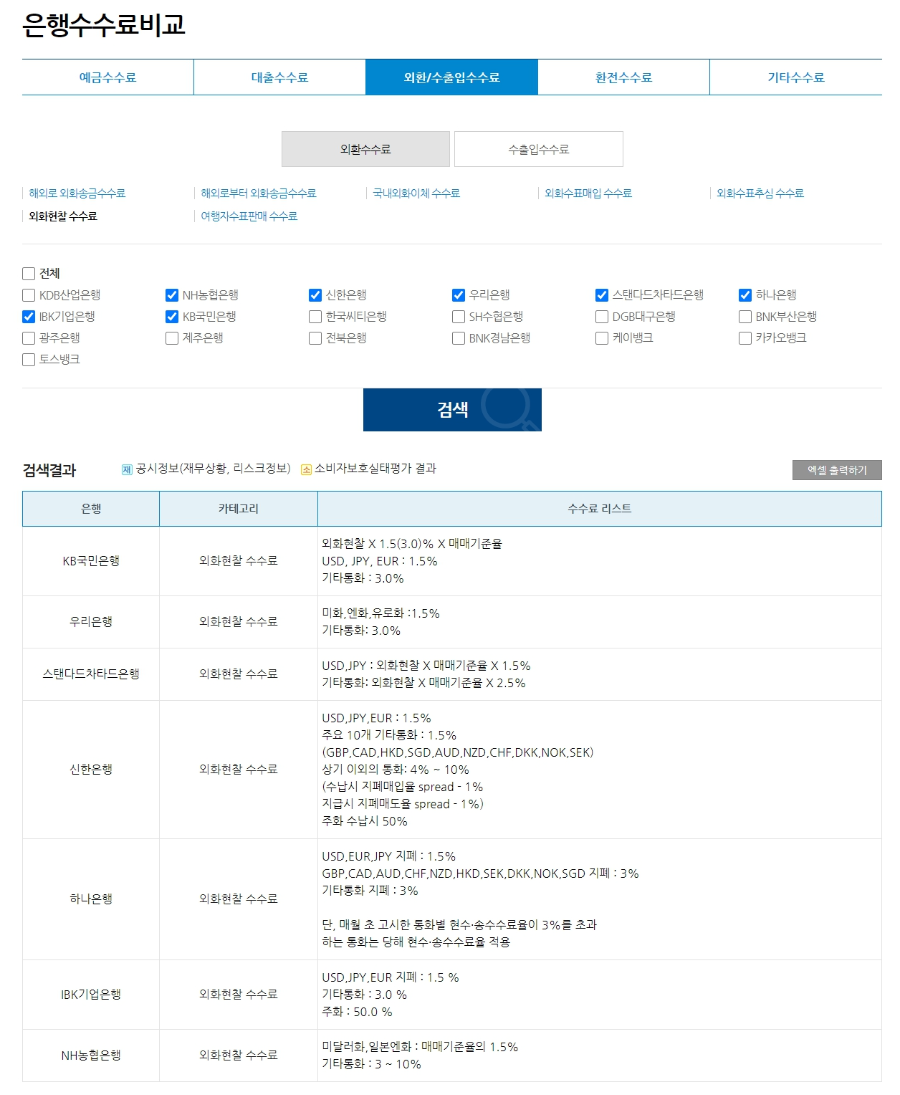The height and width of the screenshot is (1095, 900).
Task: Open 국내외화이체 수수료 link
Action: pyautogui.click(x=416, y=193)
